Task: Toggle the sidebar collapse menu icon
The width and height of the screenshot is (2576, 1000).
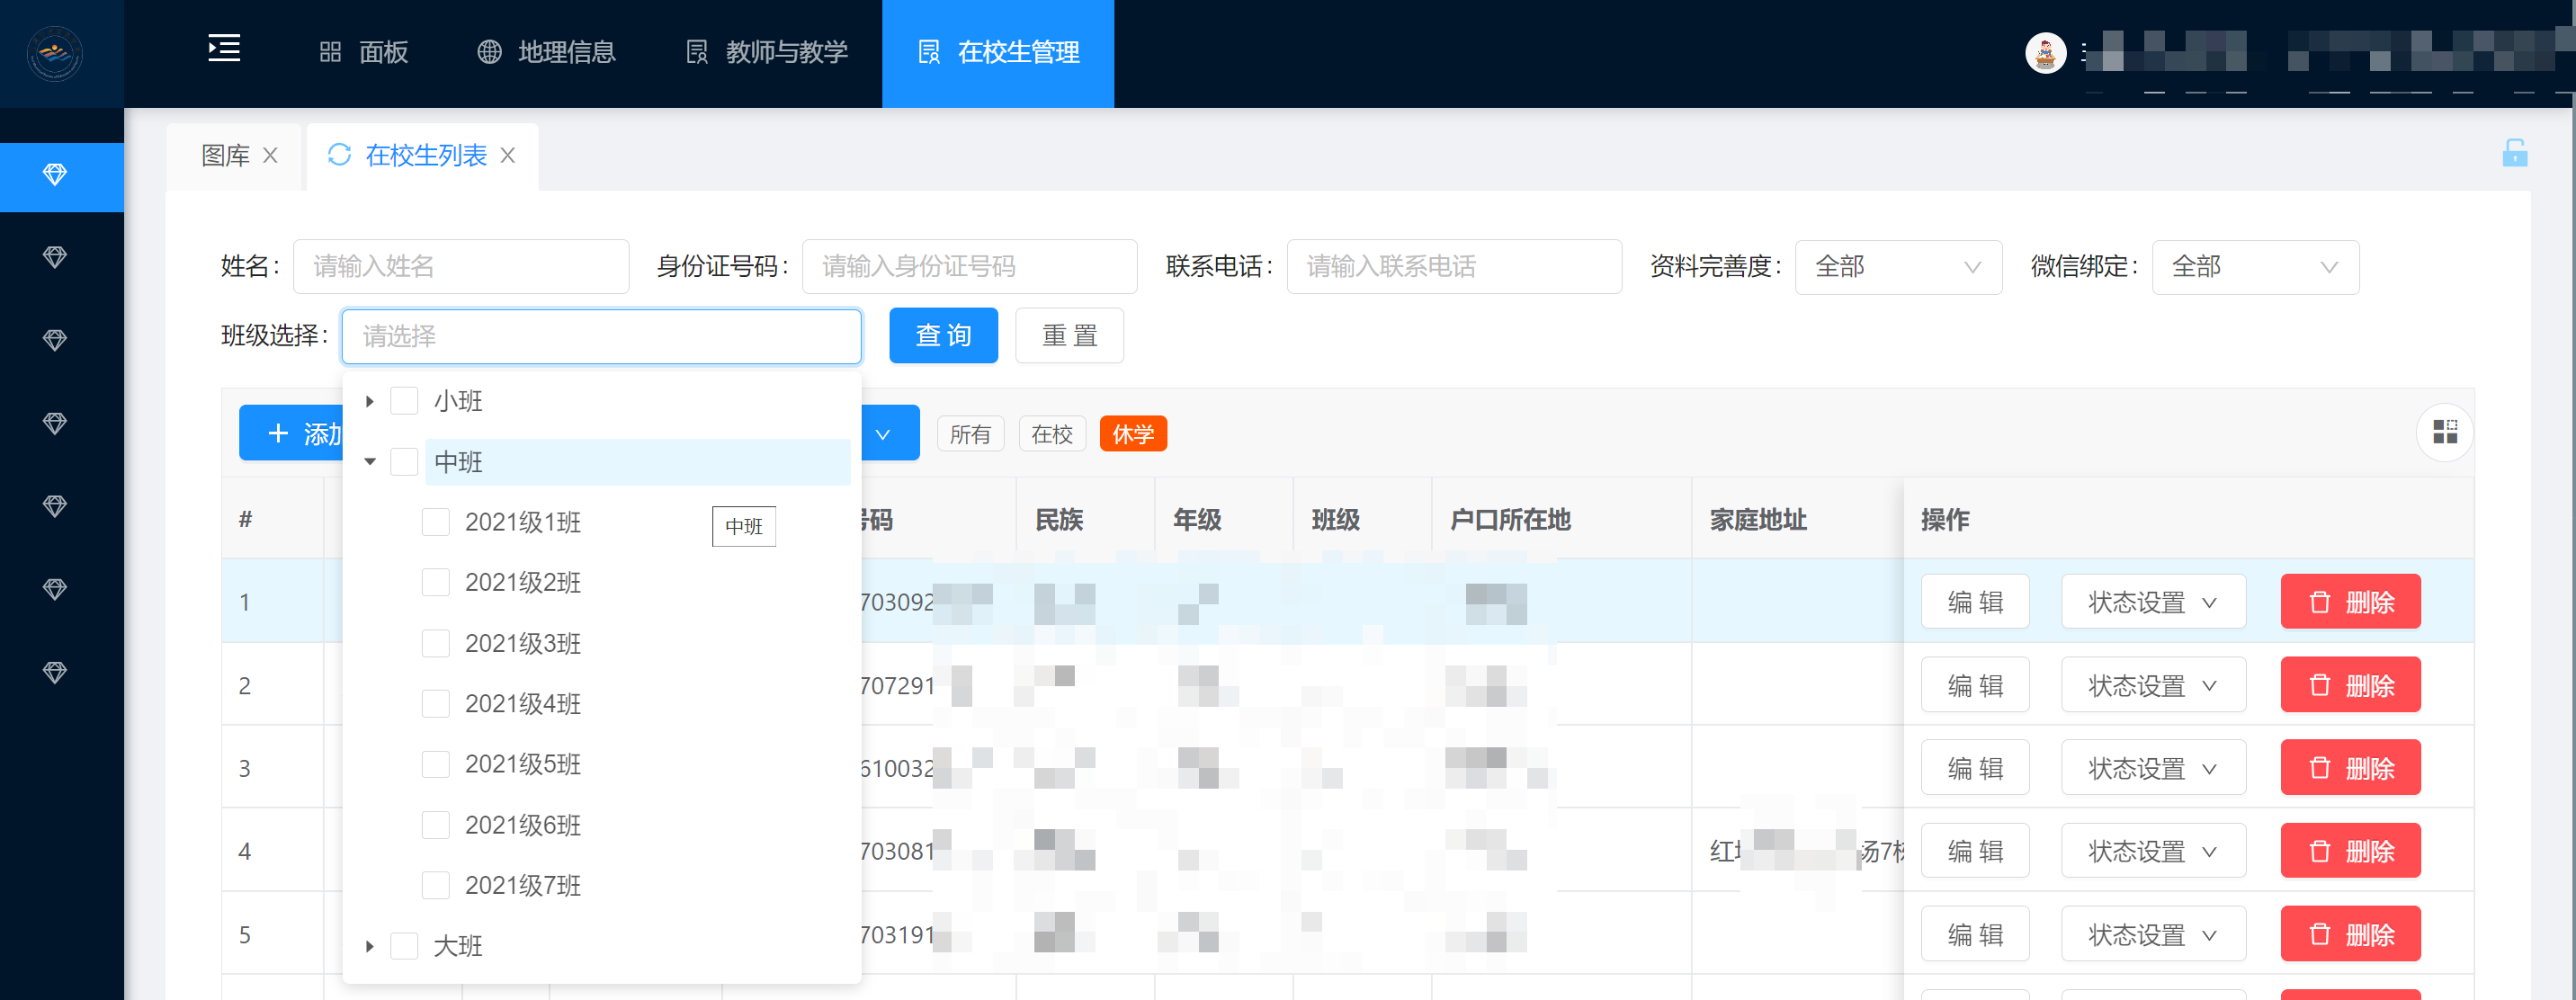Action: 224,49
